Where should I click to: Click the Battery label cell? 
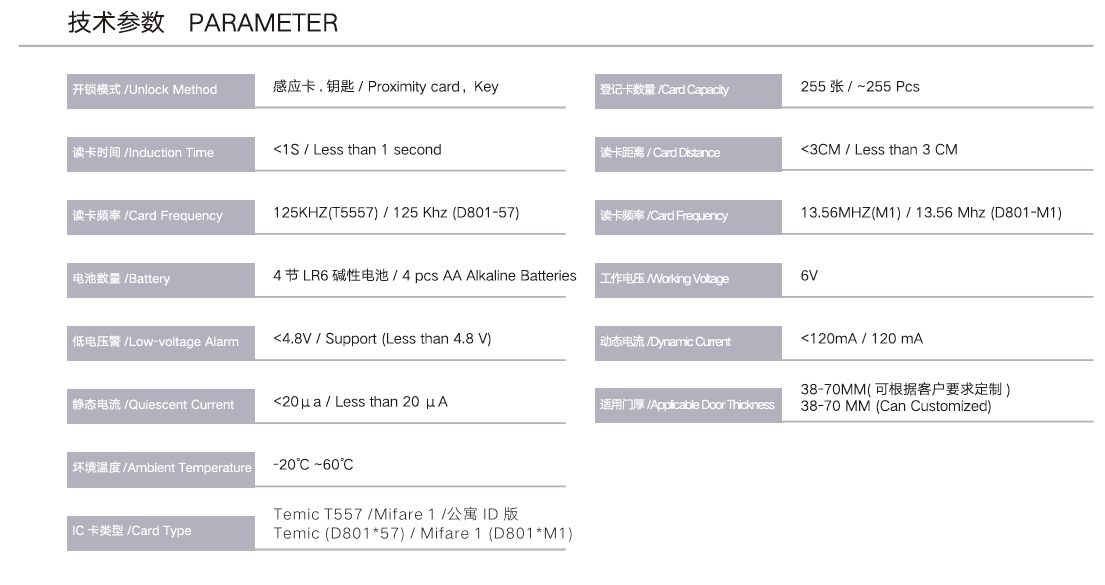[160, 279]
